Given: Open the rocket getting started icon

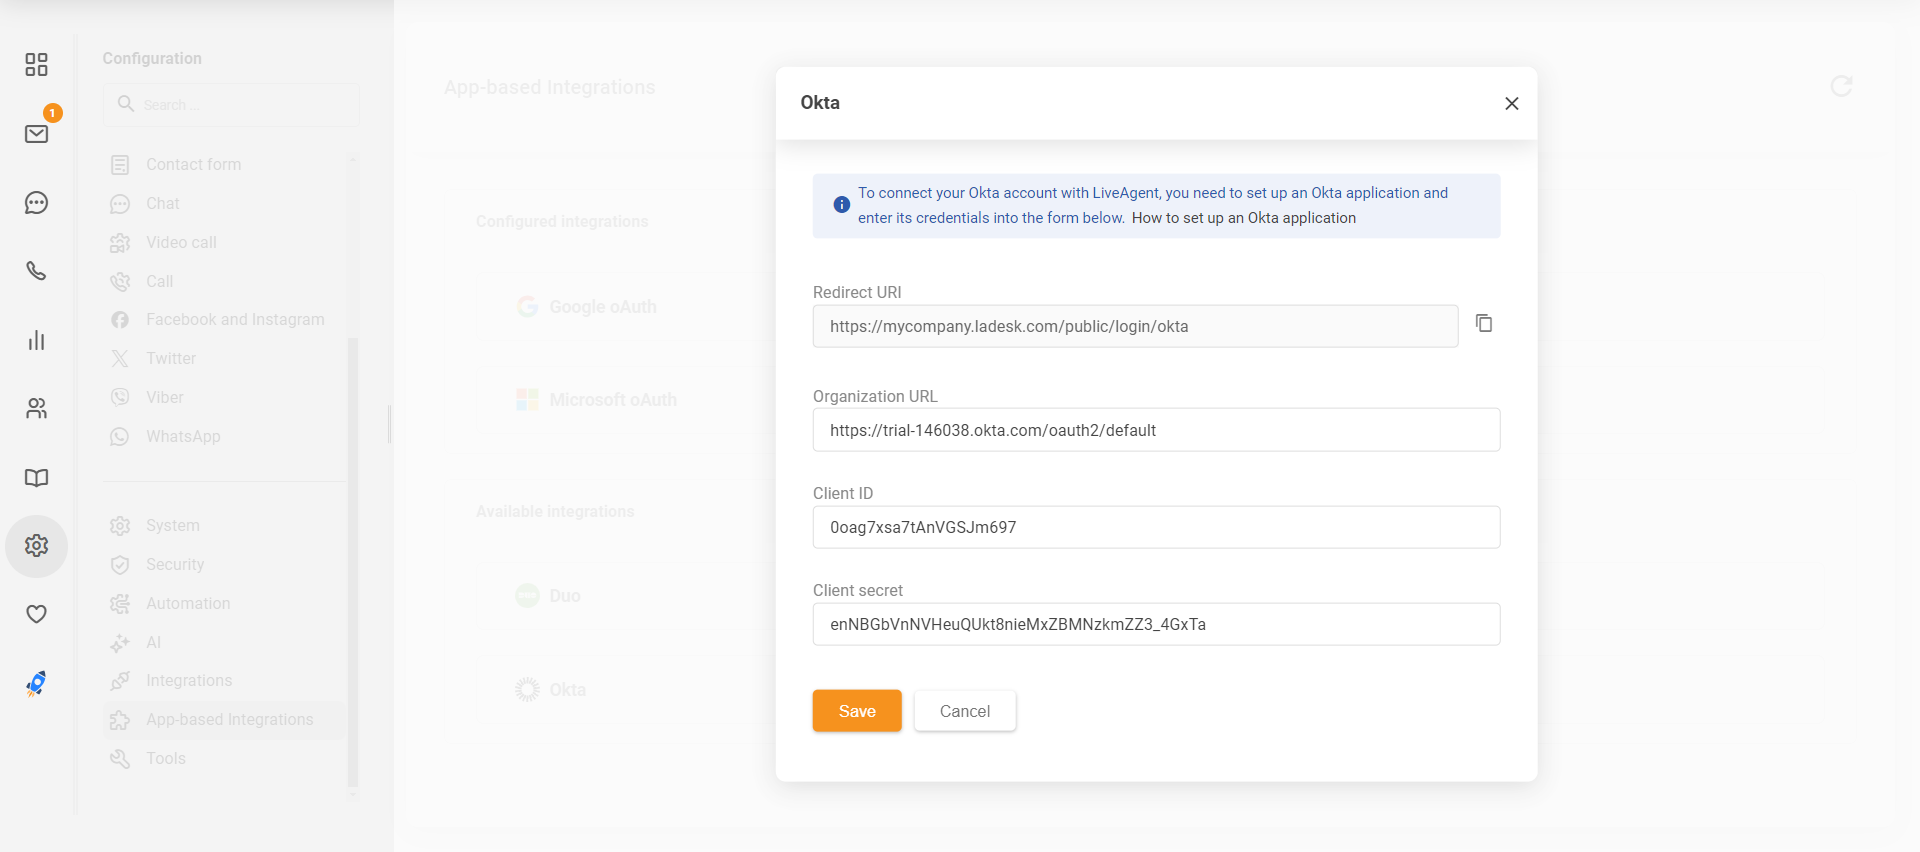Looking at the screenshot, I should coord(37,683).
